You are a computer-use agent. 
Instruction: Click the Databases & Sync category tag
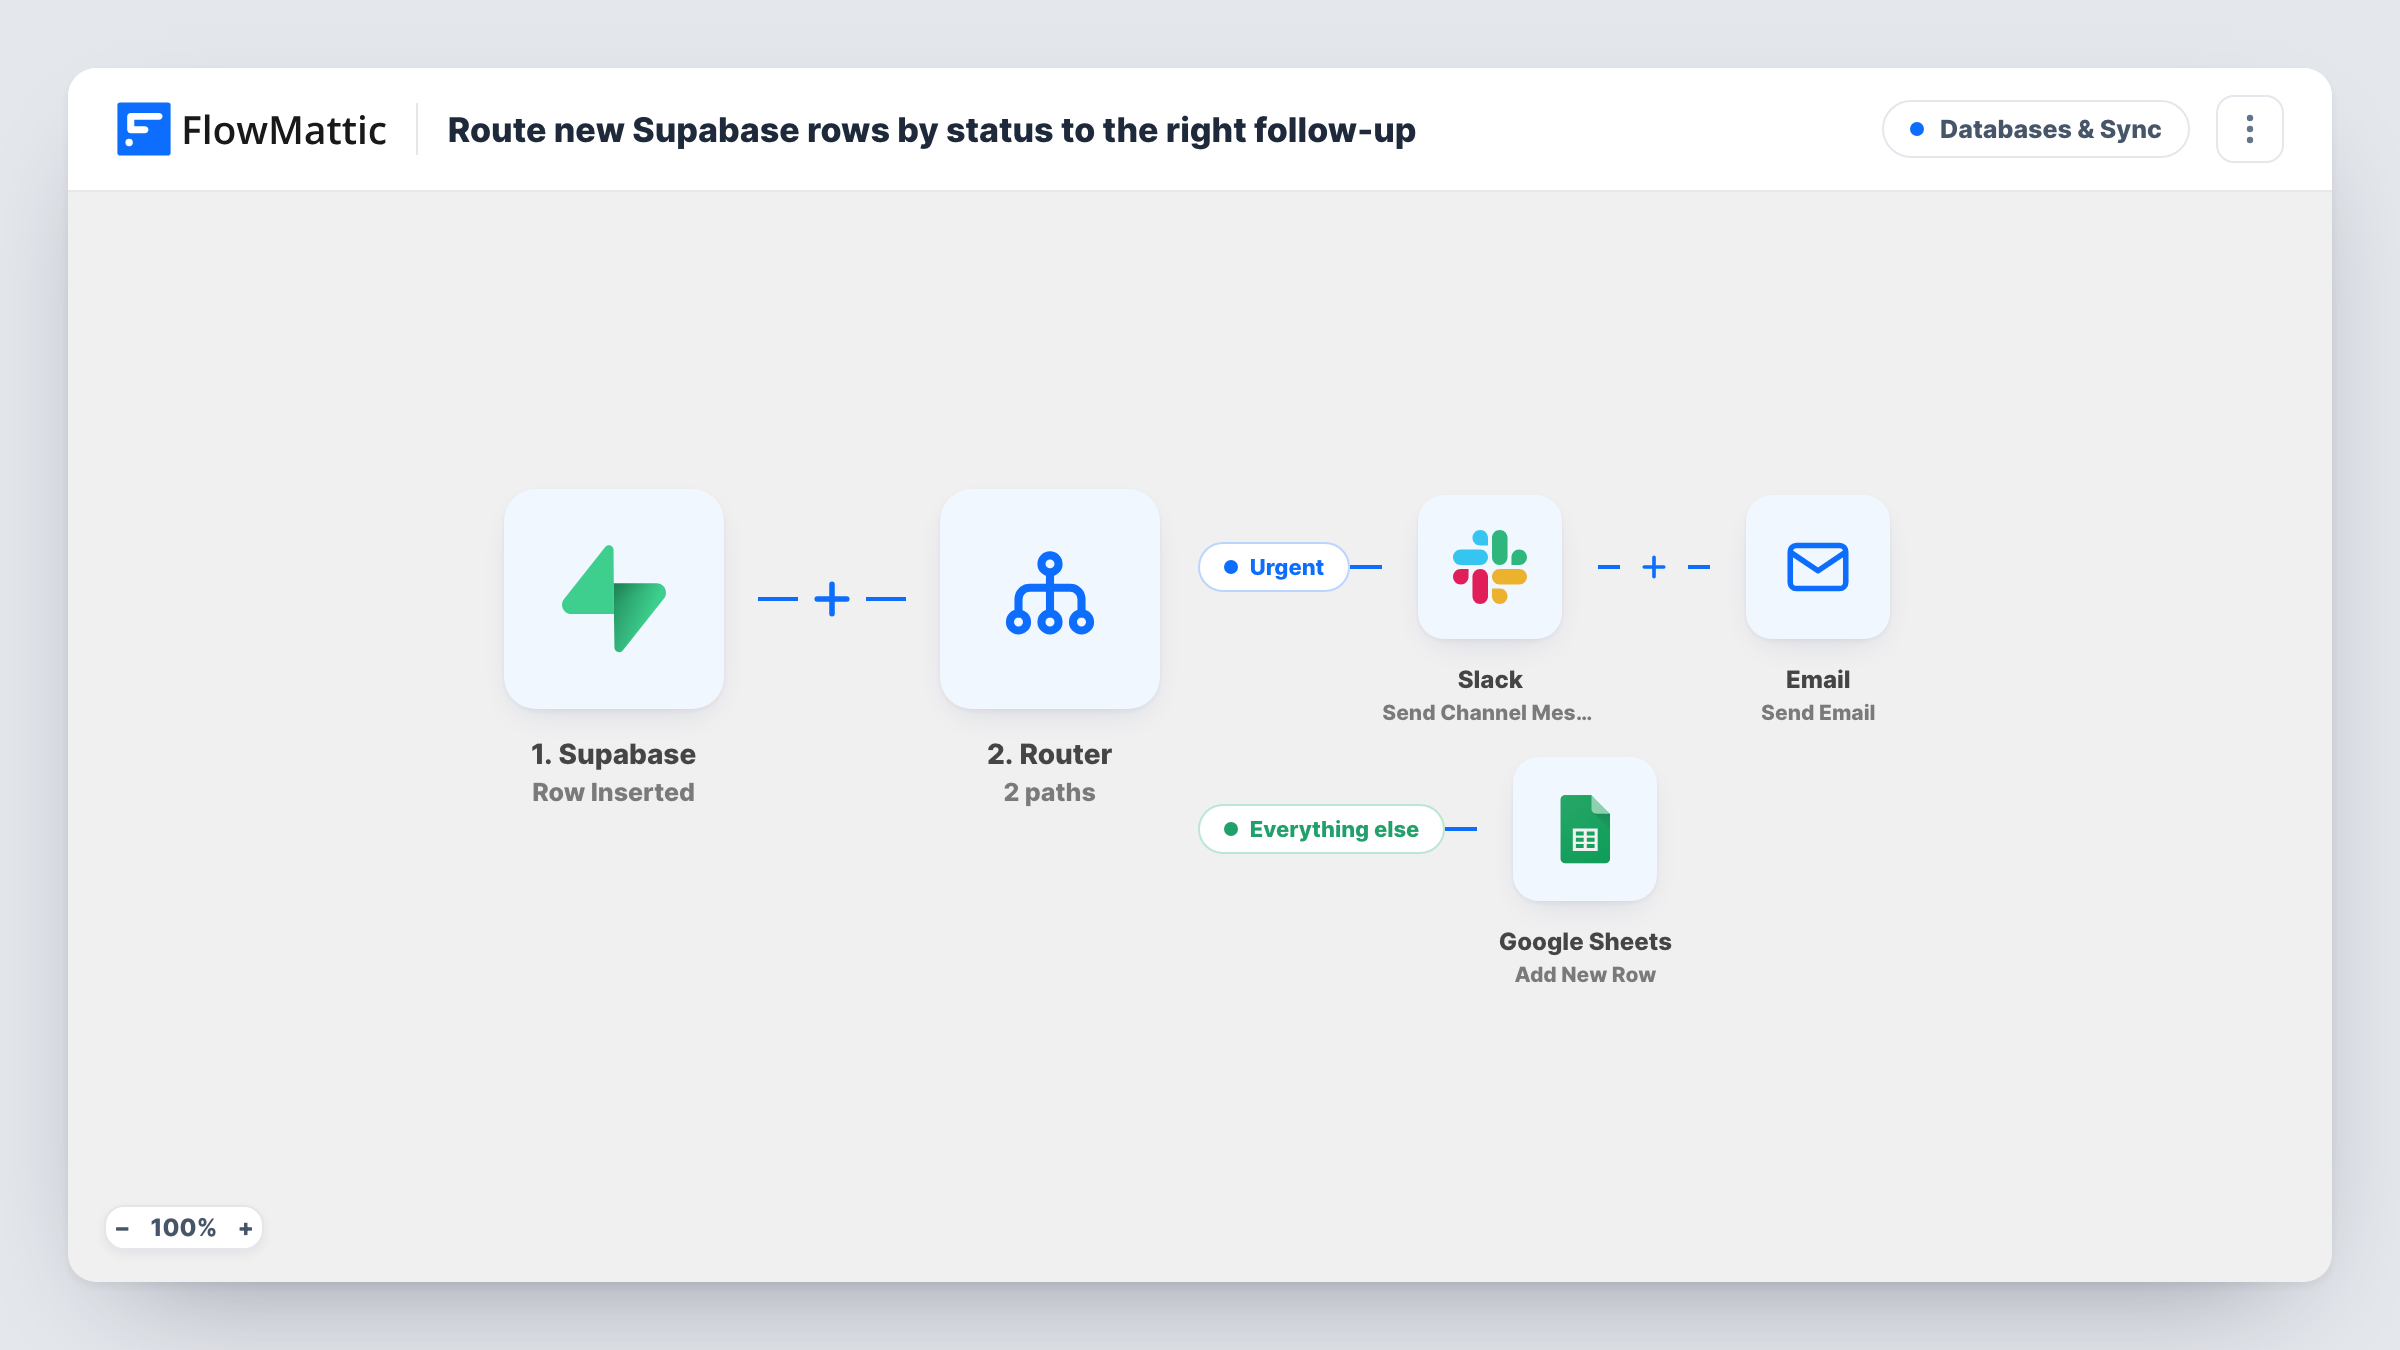tap(2036, 129)
